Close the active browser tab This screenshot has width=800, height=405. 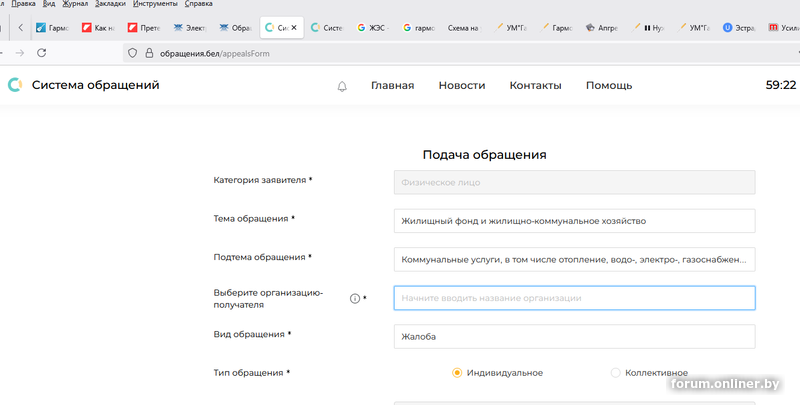293,28
